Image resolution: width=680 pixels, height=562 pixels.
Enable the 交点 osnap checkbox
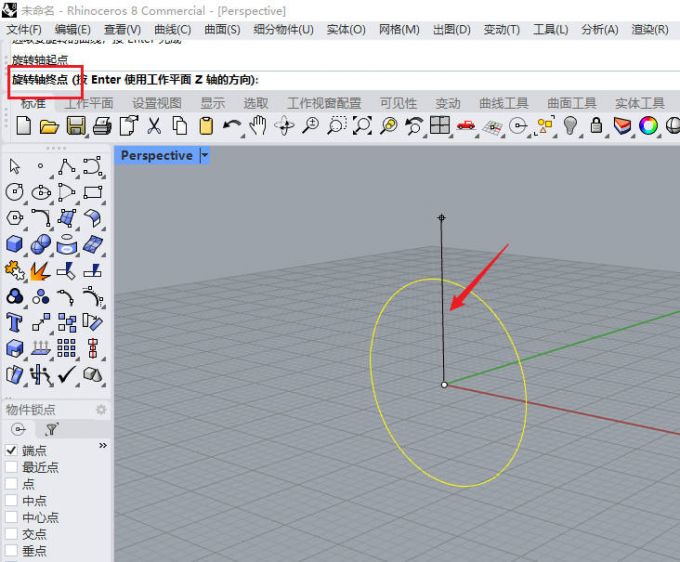pos(11,534)
